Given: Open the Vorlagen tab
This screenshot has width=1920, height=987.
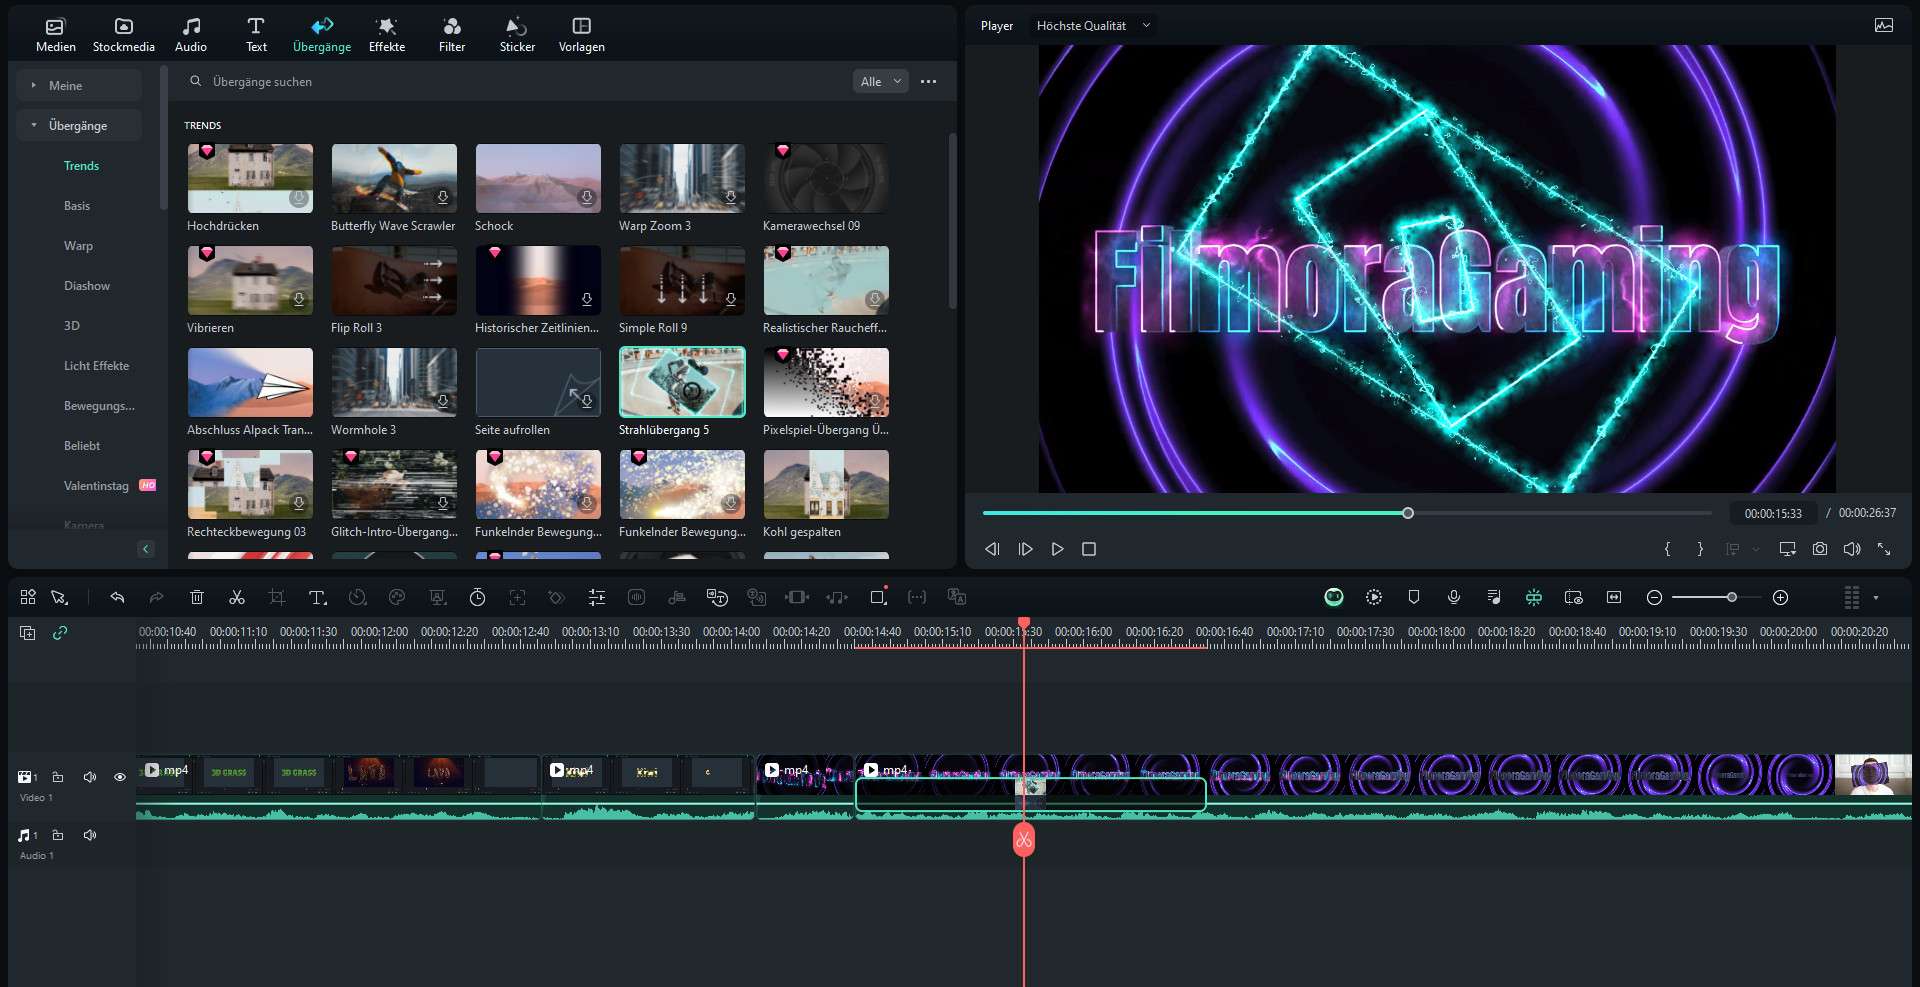Looking at the screenshot, I should pyautogui.click(x=581, y=35).
